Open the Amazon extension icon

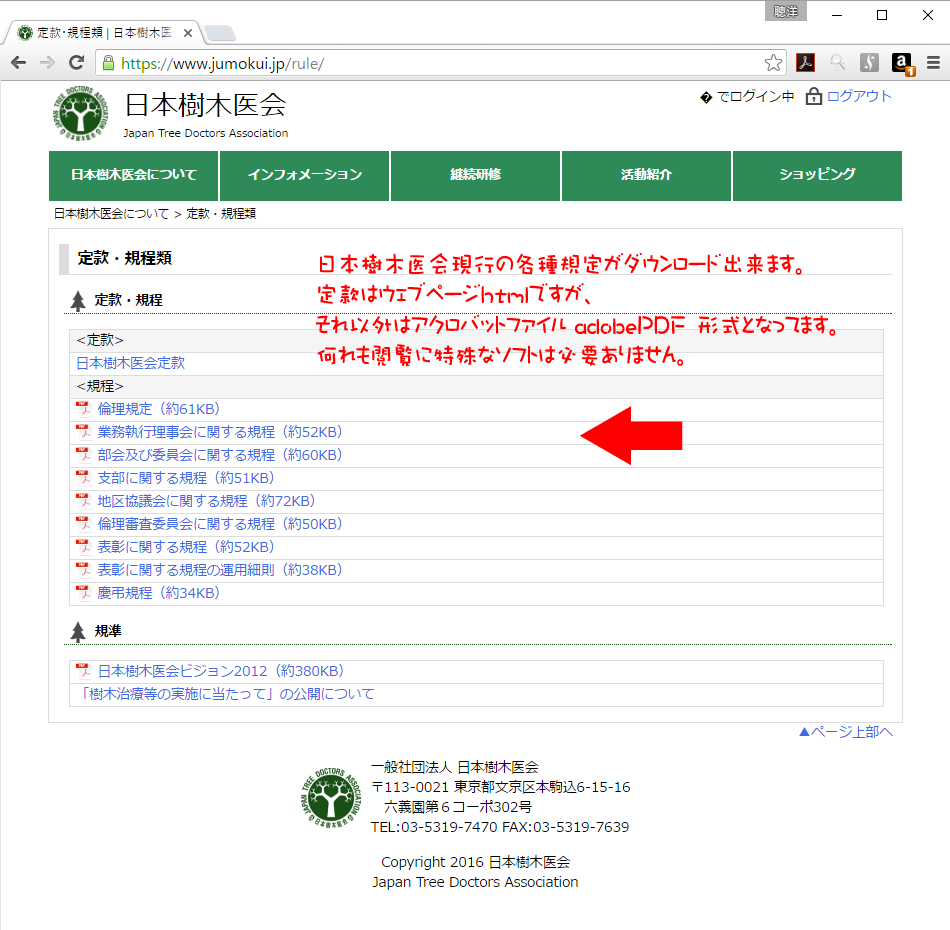(902, 63)
